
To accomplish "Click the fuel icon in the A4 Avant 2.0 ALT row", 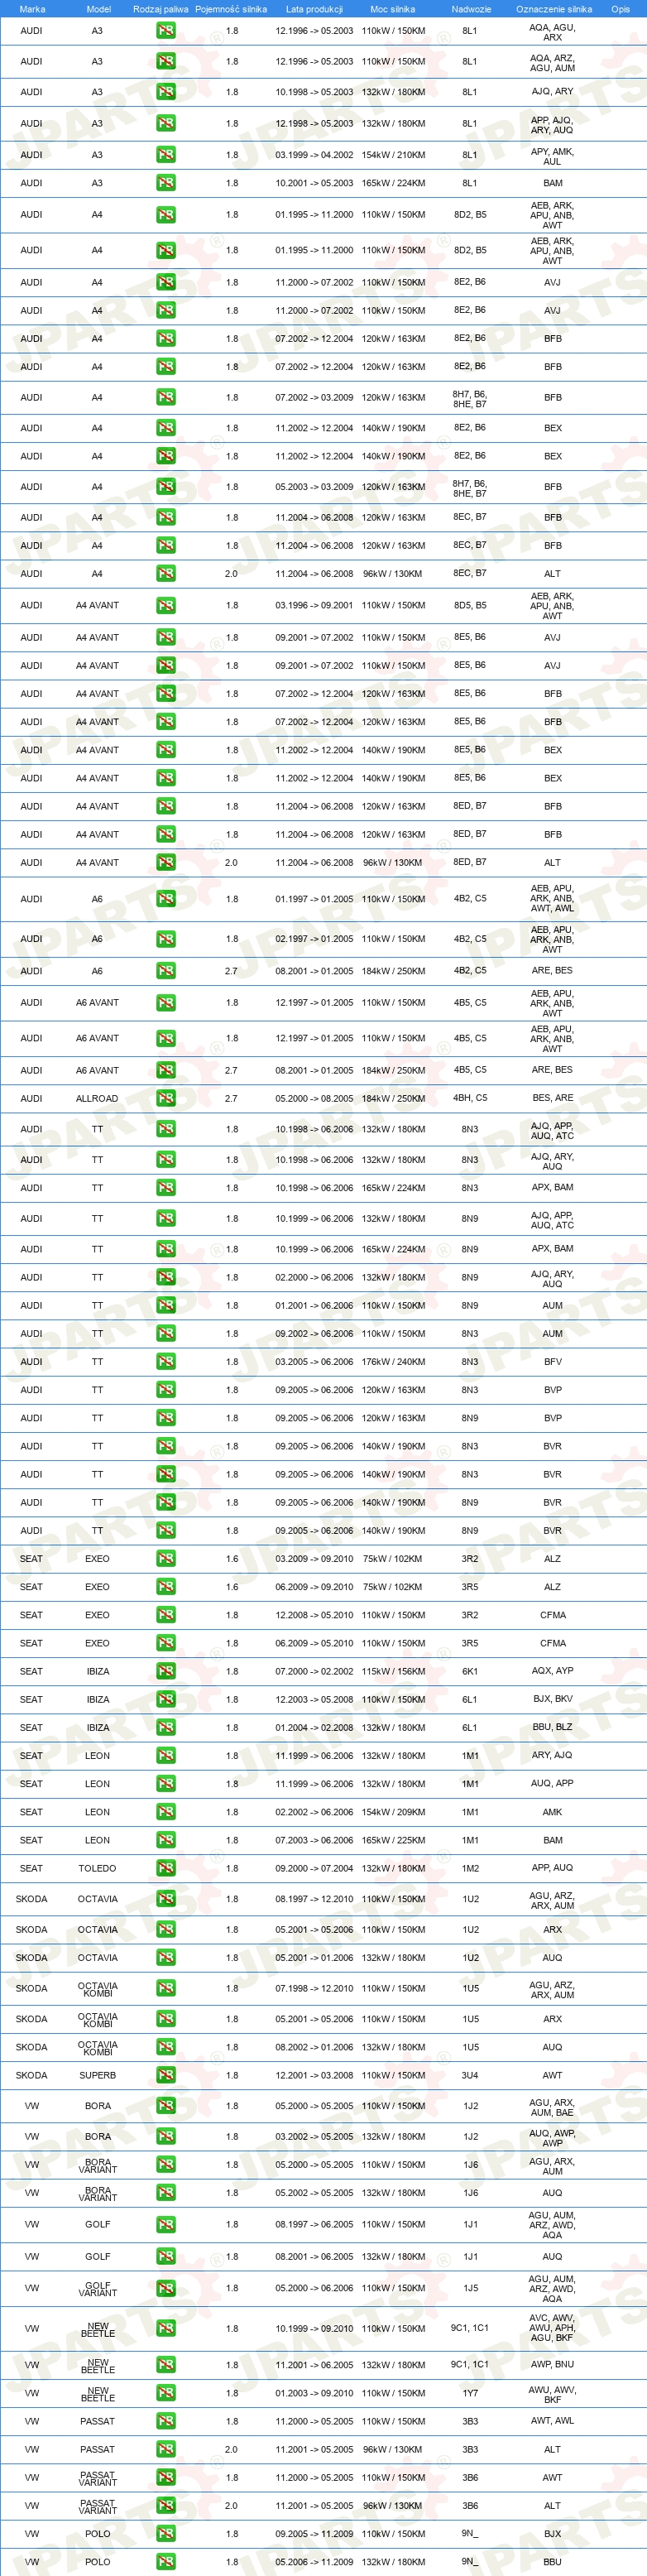I will click(166, 862).
